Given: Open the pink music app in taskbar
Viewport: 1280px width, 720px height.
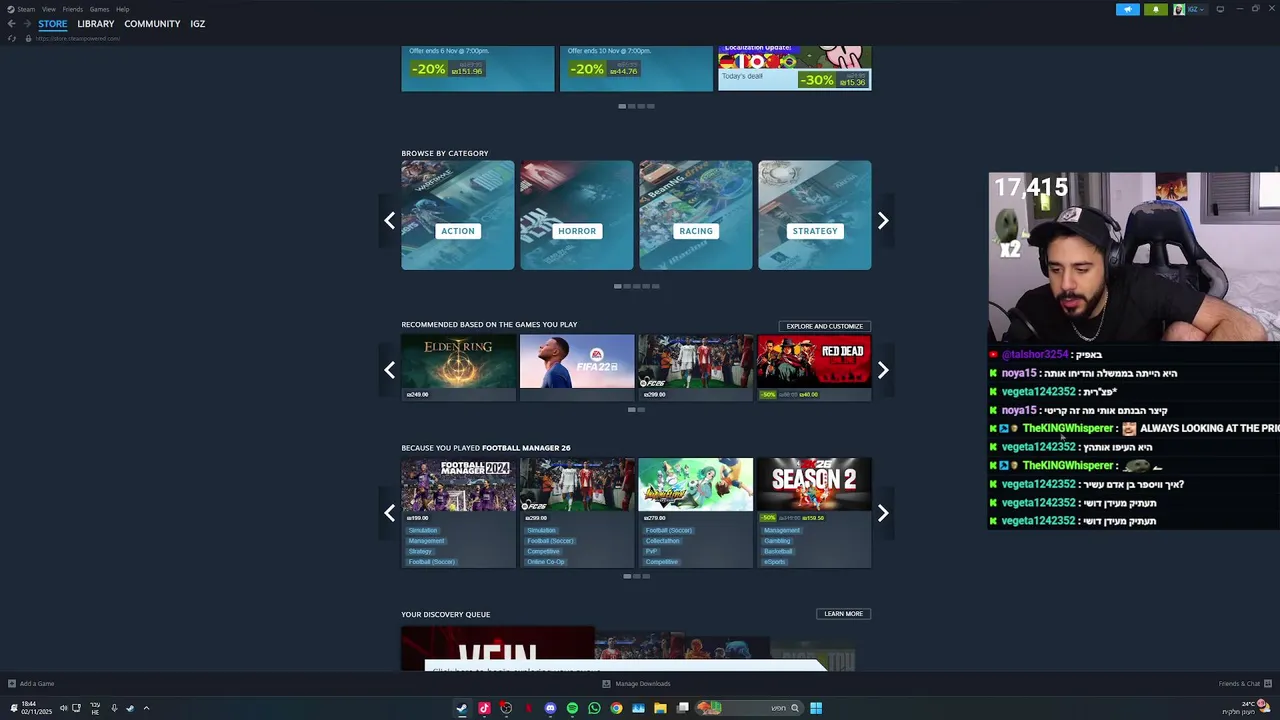Looking at the screenshot, I should tap(484, 708).
